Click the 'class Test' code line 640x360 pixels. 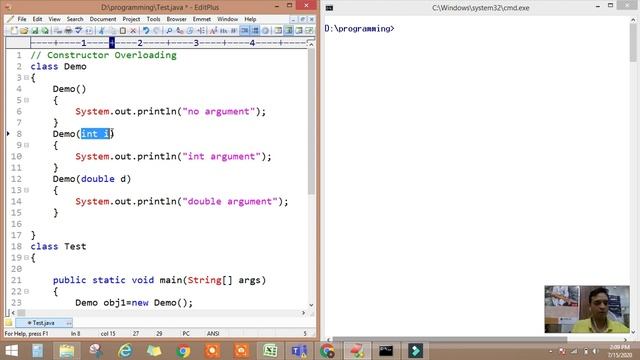58,247
